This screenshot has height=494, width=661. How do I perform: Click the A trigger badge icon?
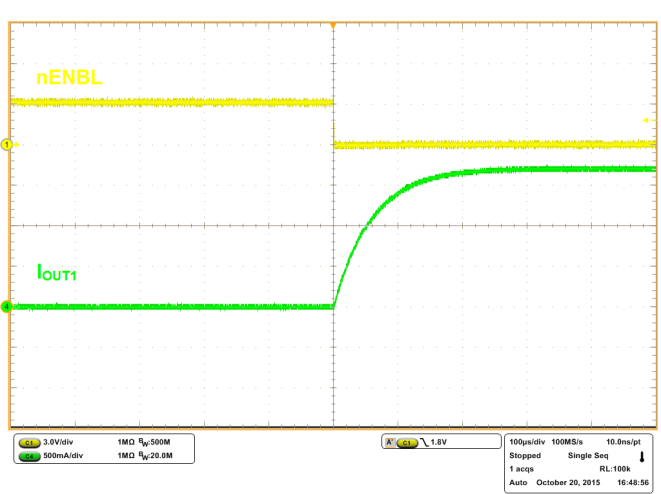pos(388,441)
